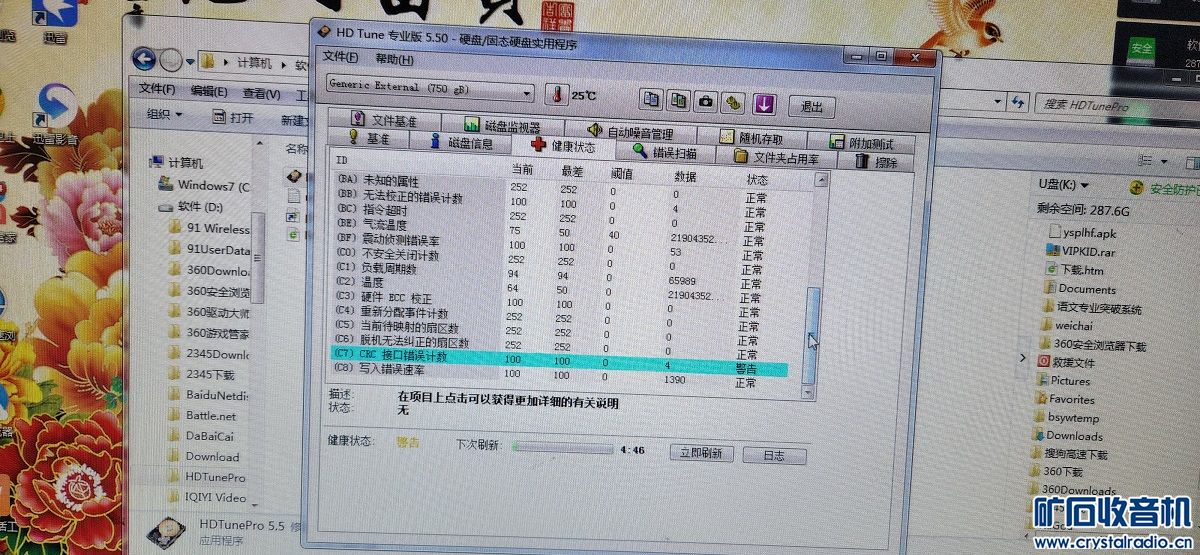This screenshot has width=1200, height=555.
Task: Open the Generic External drive dropdown
Action: click(432, 90)
